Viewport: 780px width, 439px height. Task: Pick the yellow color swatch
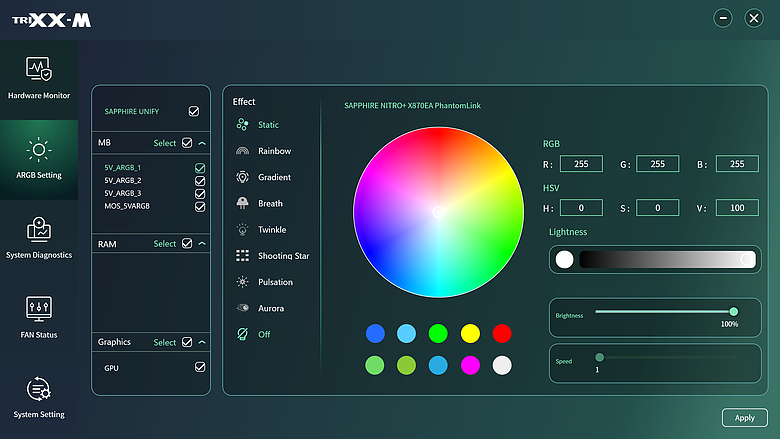pyautogui.click(x=470, y=334)
